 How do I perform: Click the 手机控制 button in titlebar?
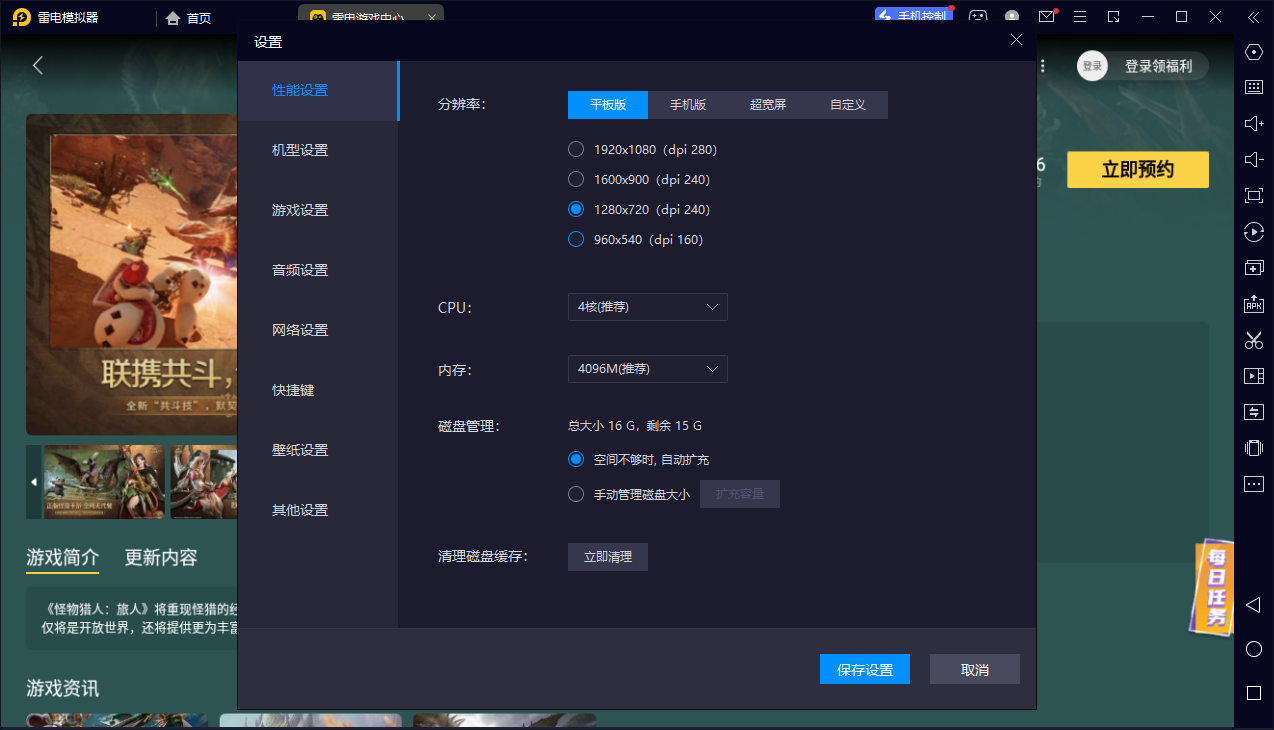click(x=912, y=15)
